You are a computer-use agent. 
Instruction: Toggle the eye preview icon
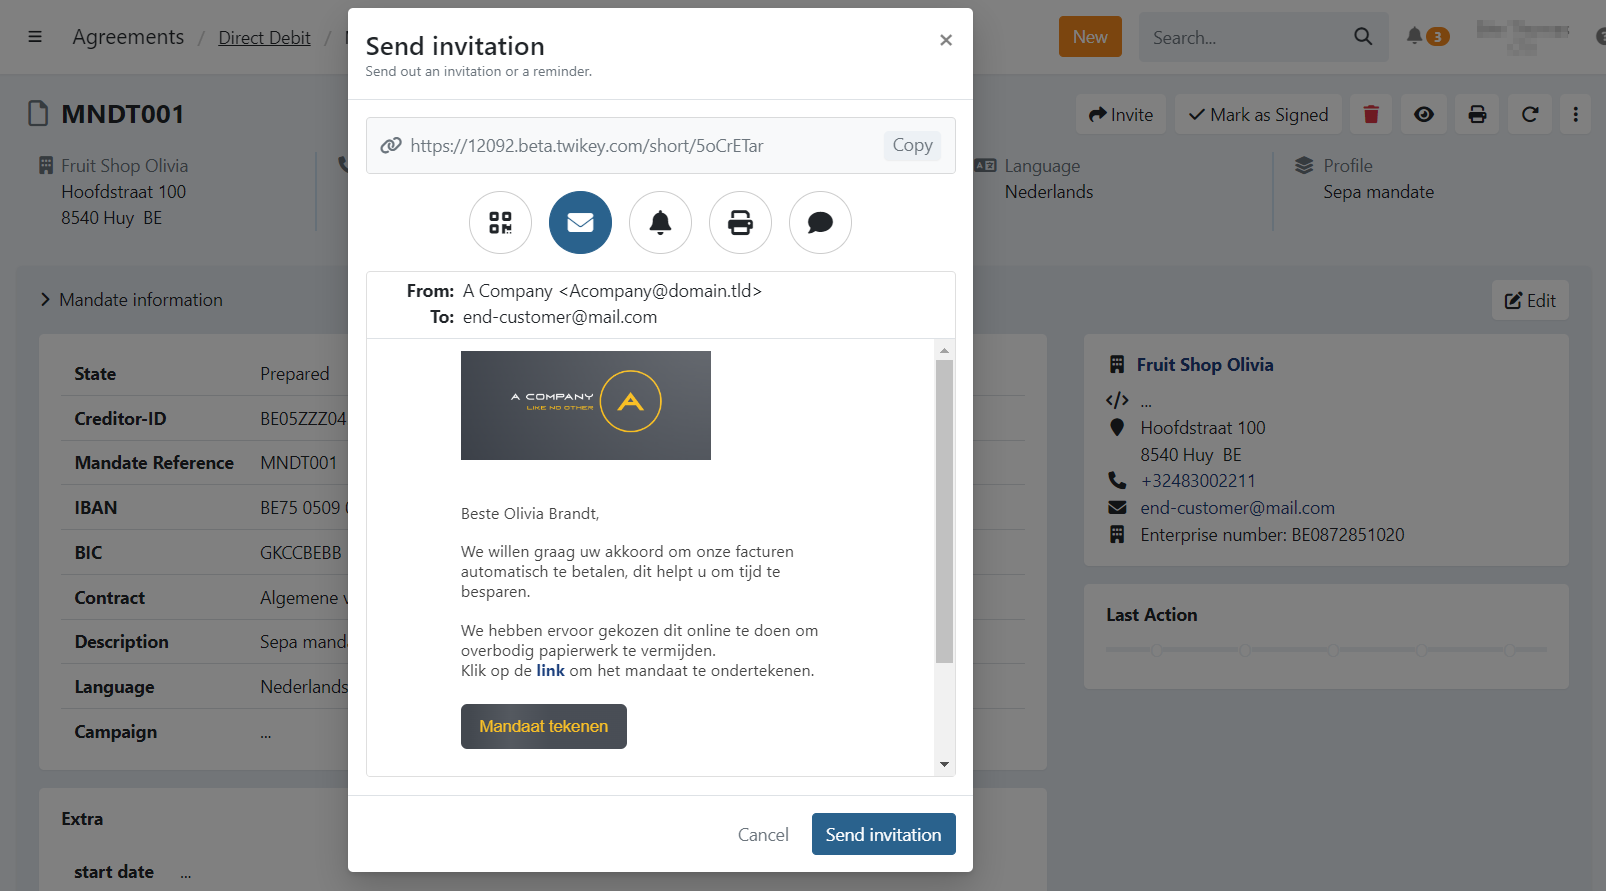(x=1424, y=115)
